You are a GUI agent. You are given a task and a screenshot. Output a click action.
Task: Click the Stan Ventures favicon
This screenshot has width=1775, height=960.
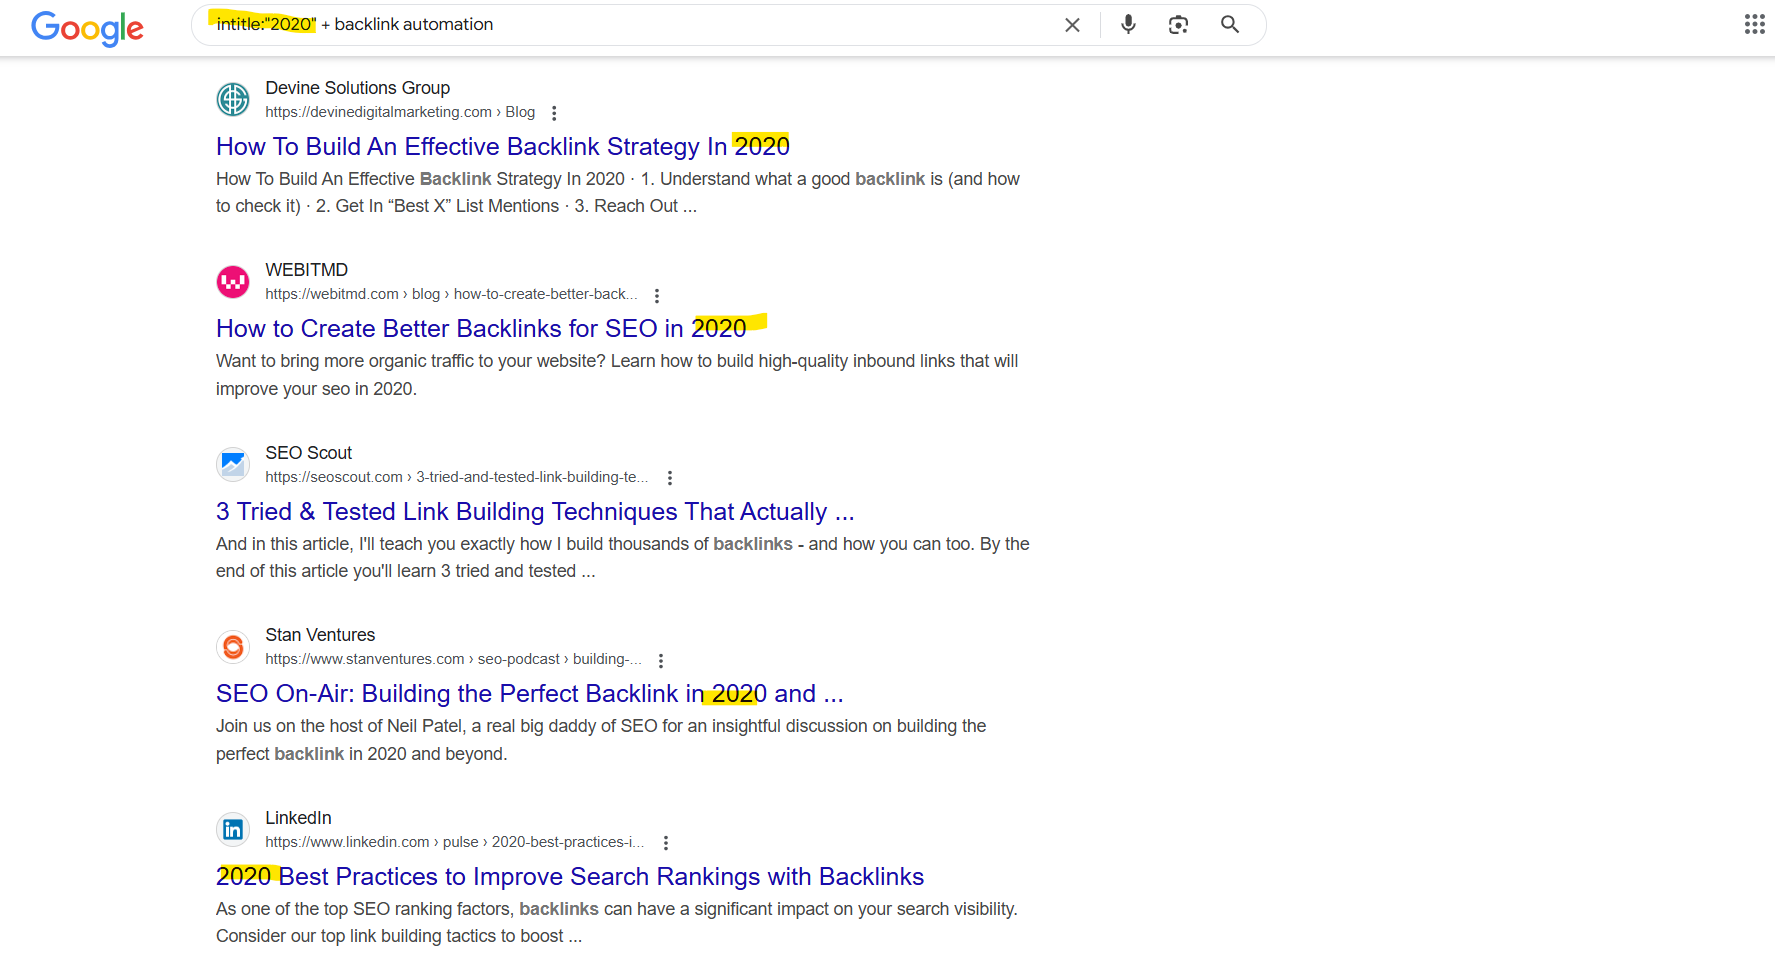(x=233, y=647)
